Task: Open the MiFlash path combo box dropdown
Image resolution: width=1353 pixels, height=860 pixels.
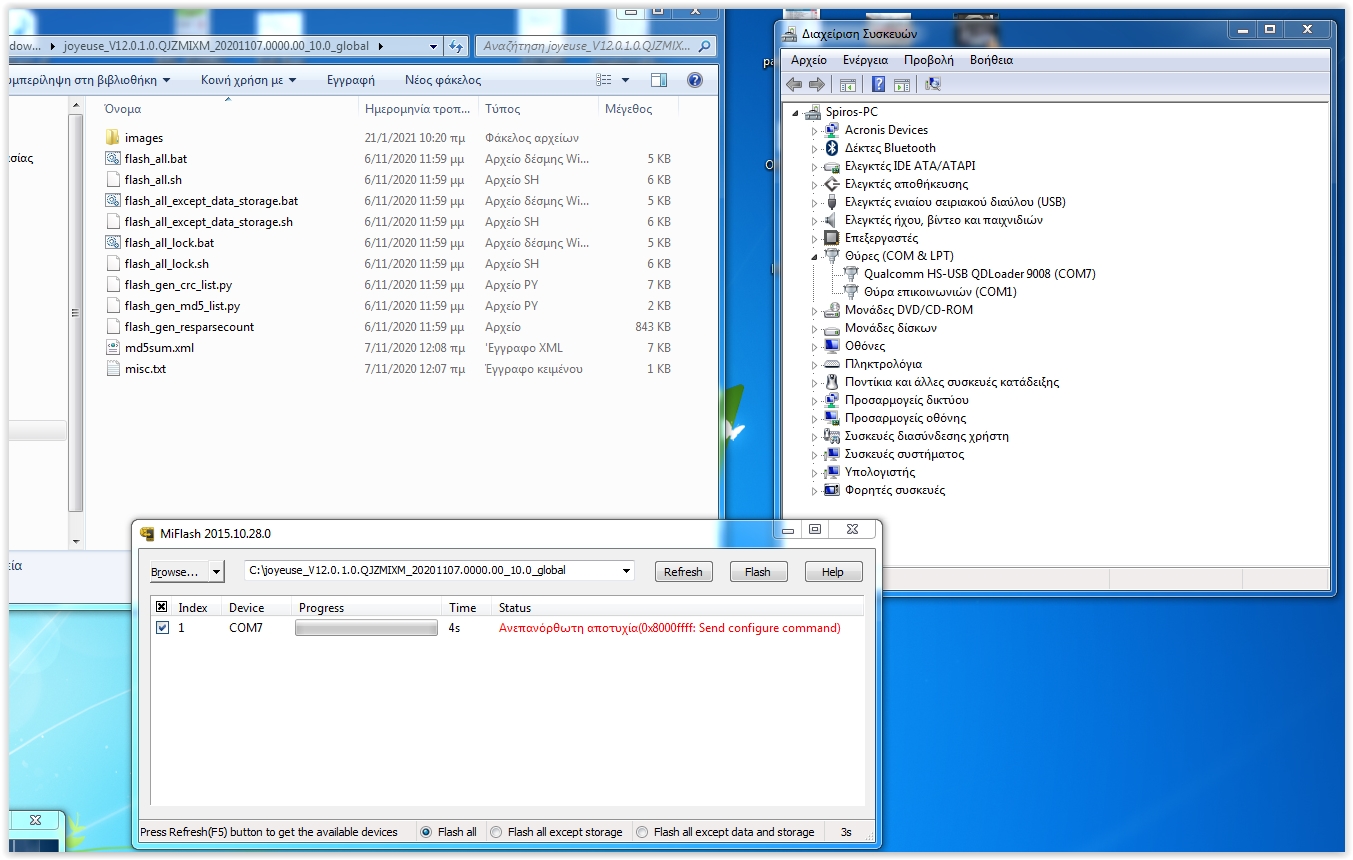Action: pos(627,571)
